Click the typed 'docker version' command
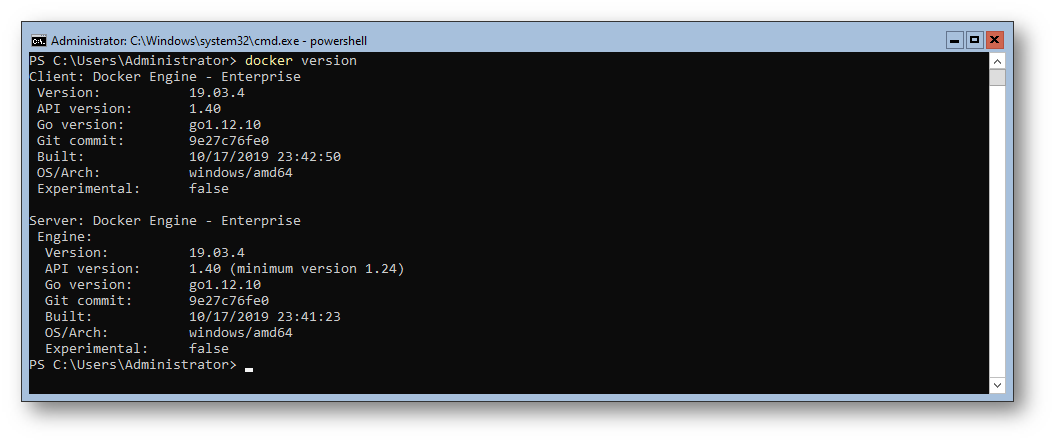1056x444 pixels. (x=300, y=61)
